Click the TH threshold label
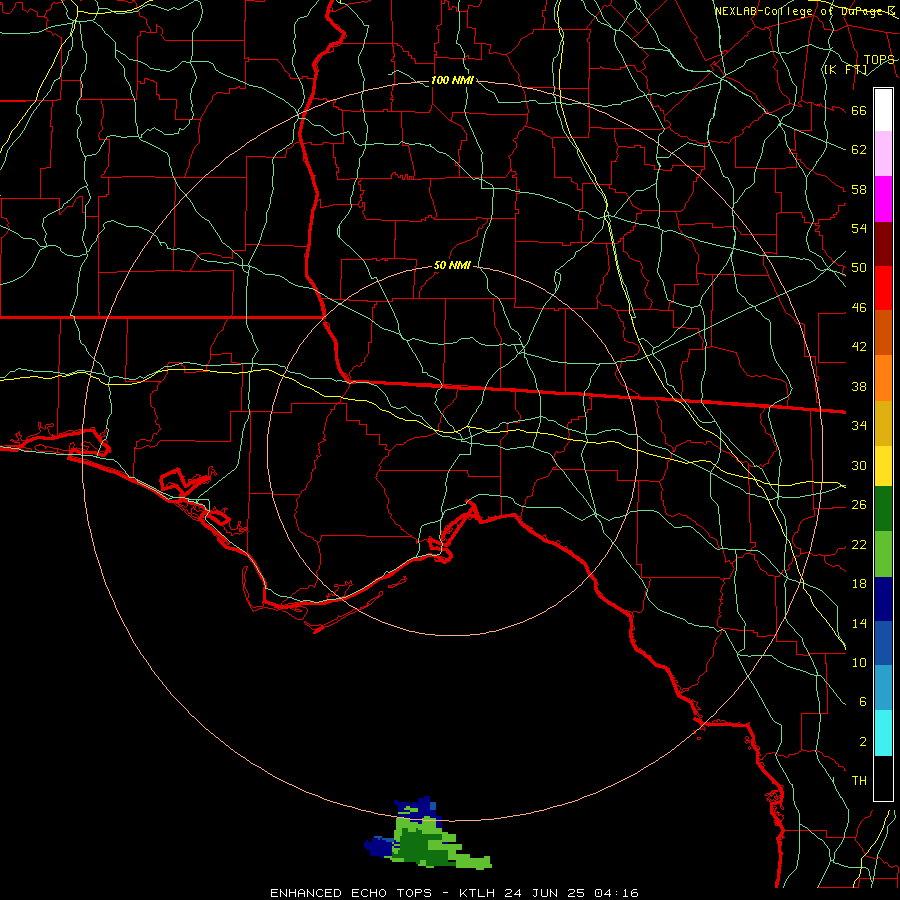 click(859, 780)
